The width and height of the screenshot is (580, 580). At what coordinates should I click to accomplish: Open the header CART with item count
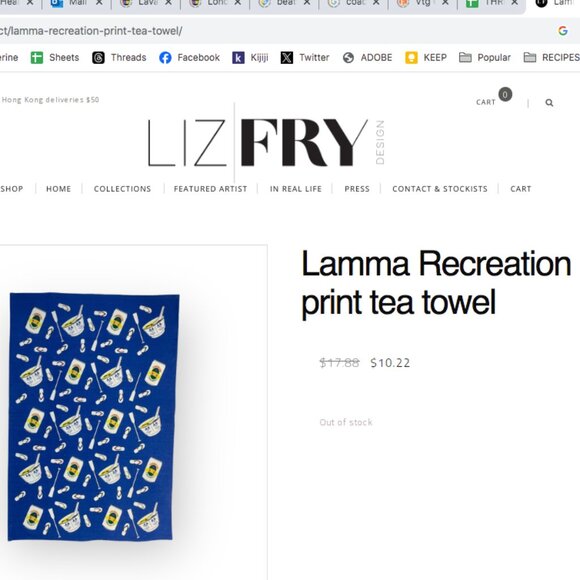coord(494,98)
